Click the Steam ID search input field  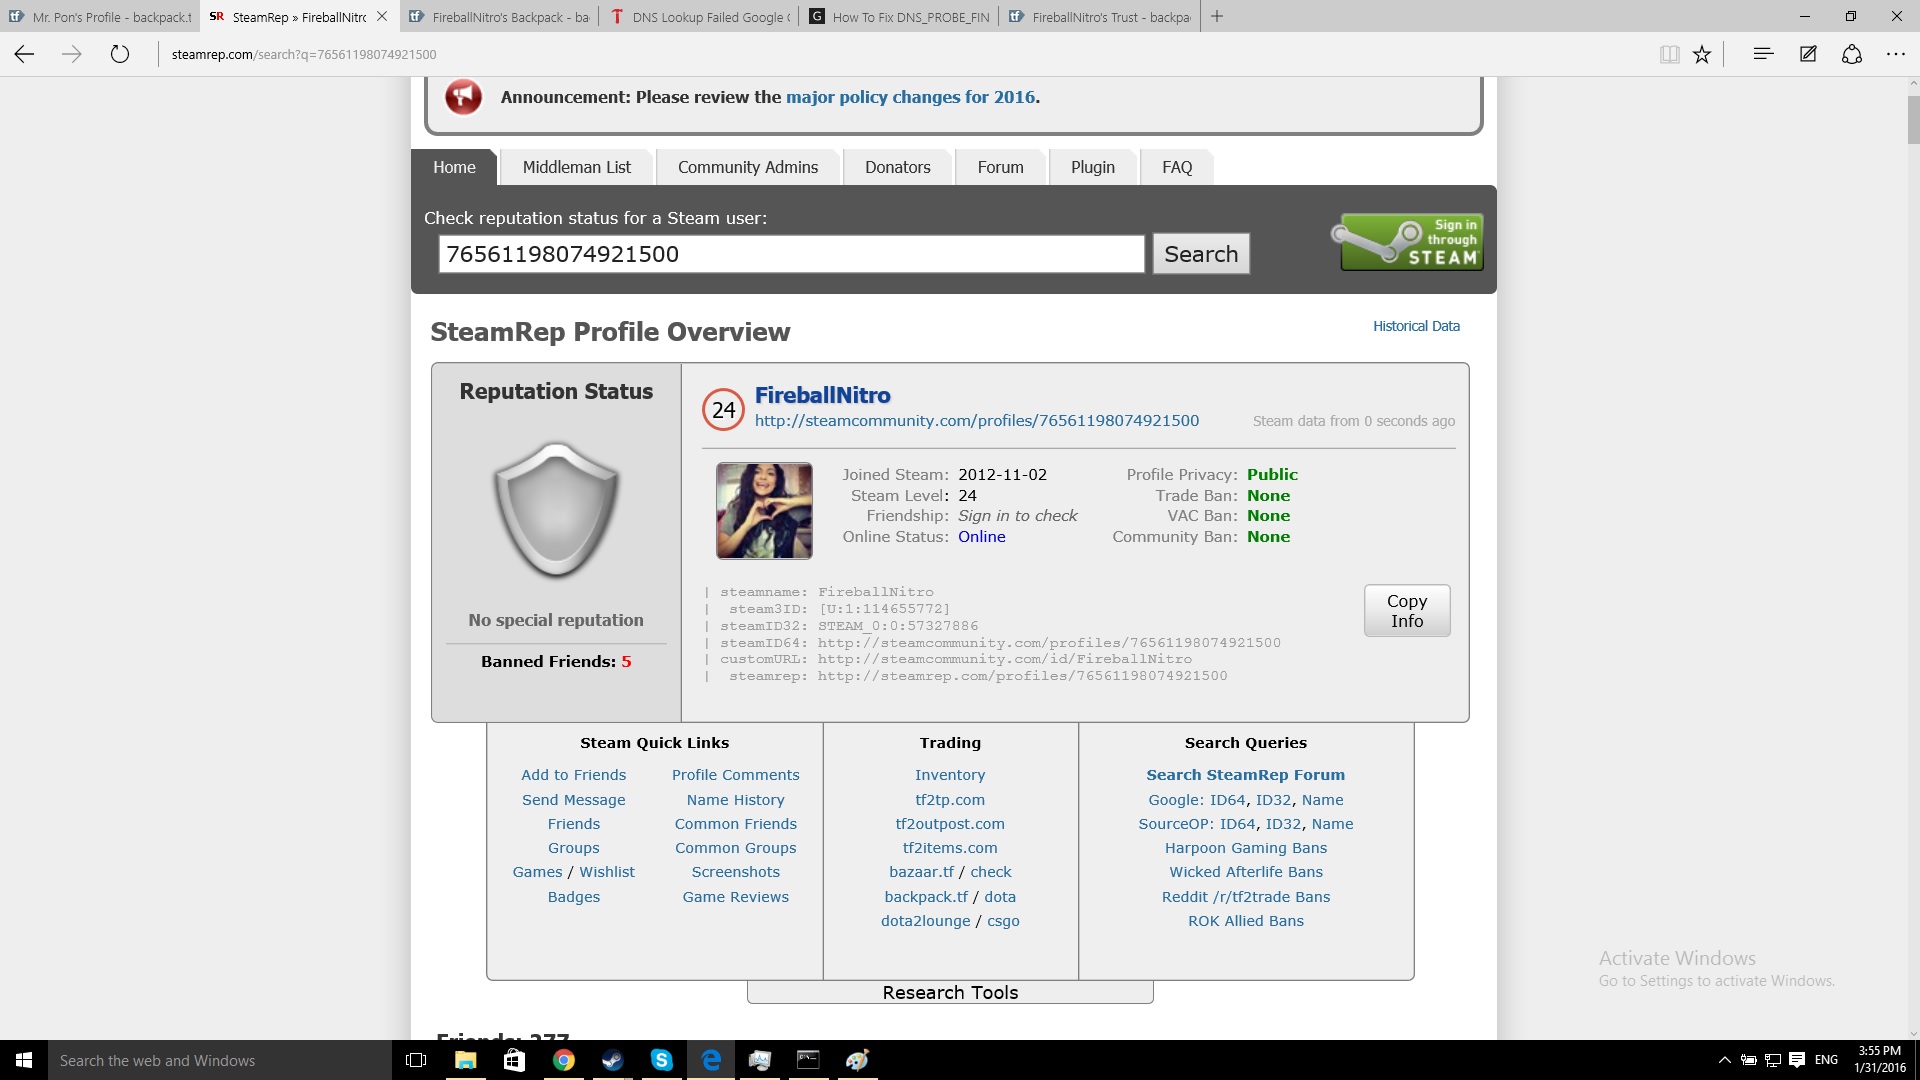pyautogui.click(x=790, y=254)
